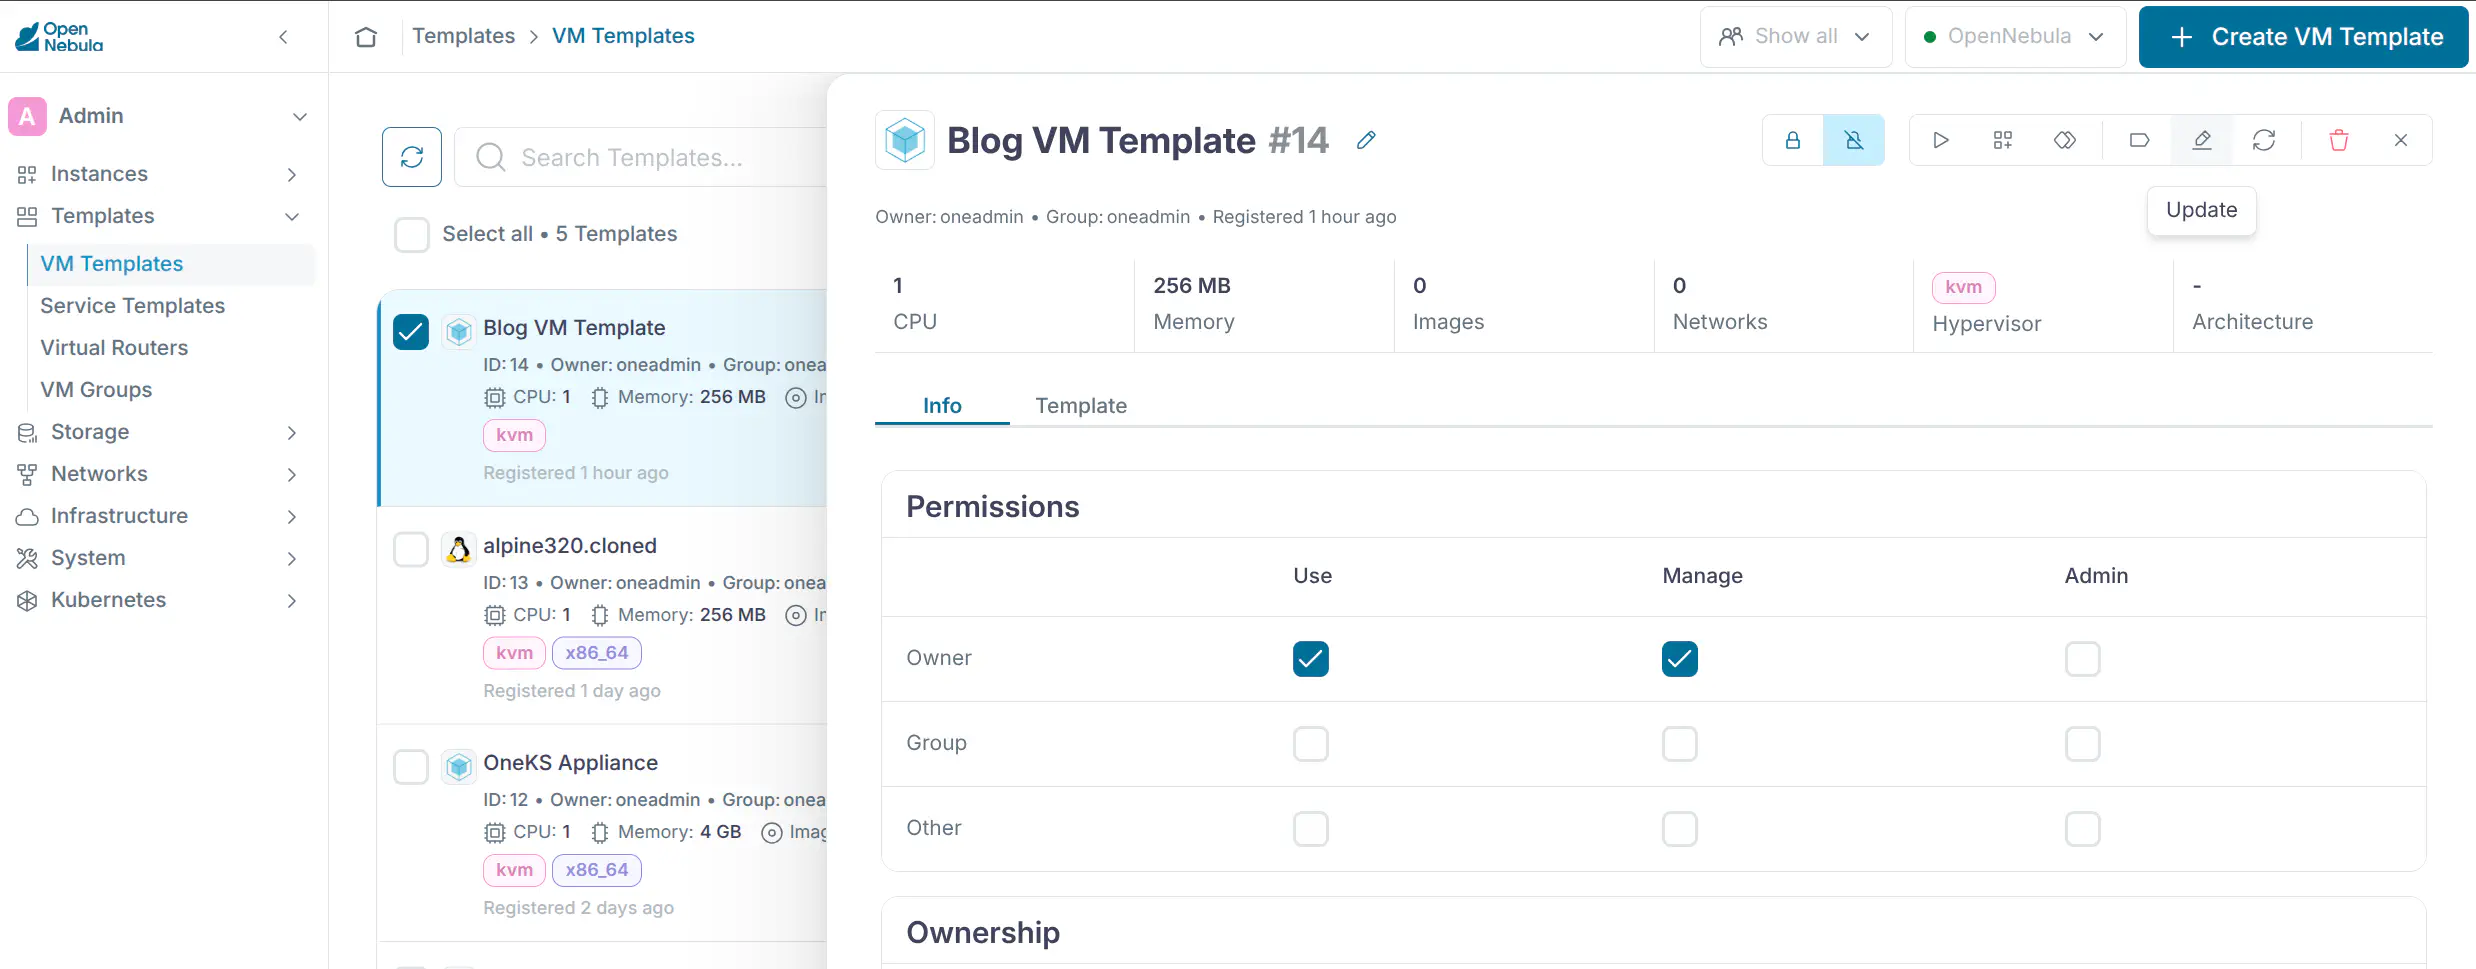Check the OneKS Appliance row checkbox
Screen dimensions: 2476x969
[411, 767]
